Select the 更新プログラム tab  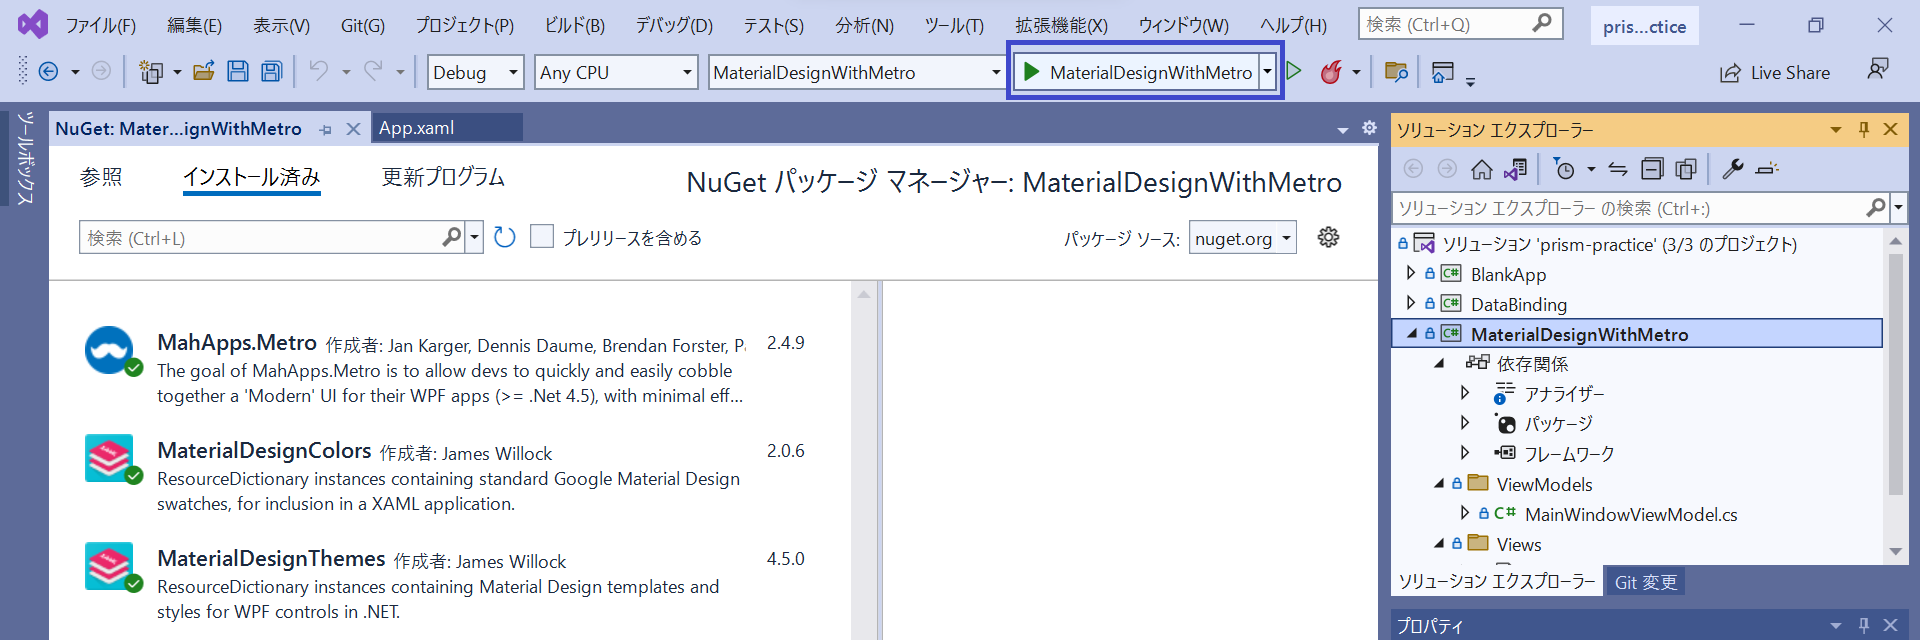443,177
